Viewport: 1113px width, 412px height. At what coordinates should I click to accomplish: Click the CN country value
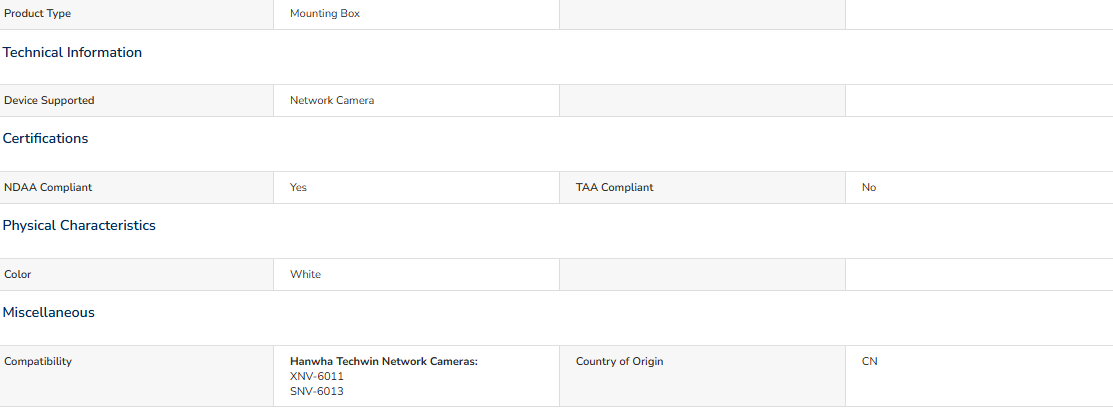coord(870,362)
